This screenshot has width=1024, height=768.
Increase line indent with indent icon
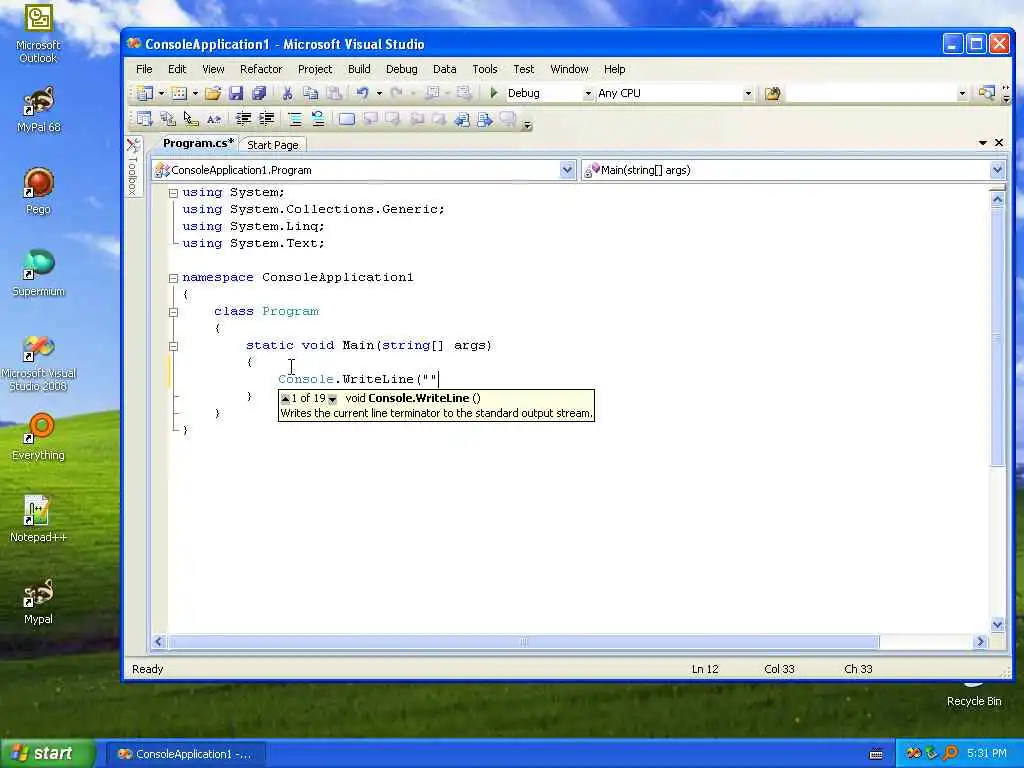point(266,119)
